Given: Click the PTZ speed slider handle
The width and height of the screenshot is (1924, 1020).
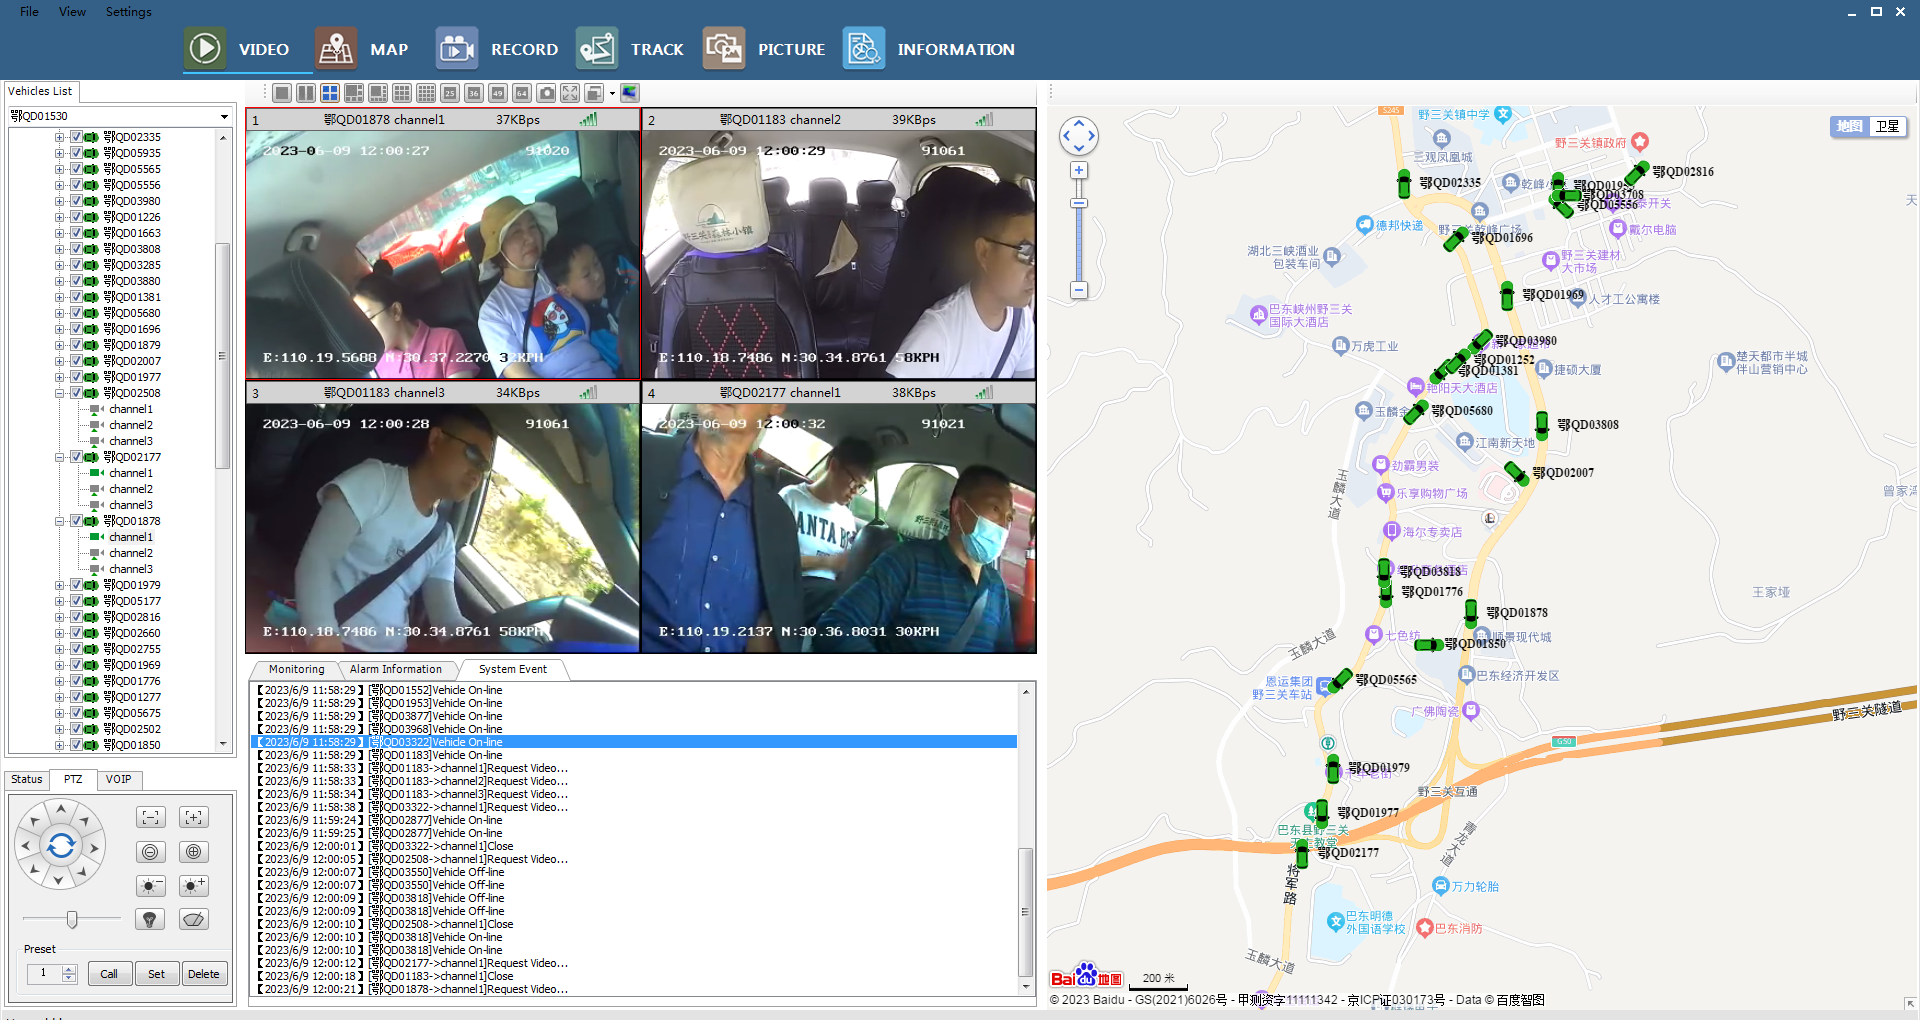Looking at the screenshot, I should pyautogui.click(x=72, y=919).
